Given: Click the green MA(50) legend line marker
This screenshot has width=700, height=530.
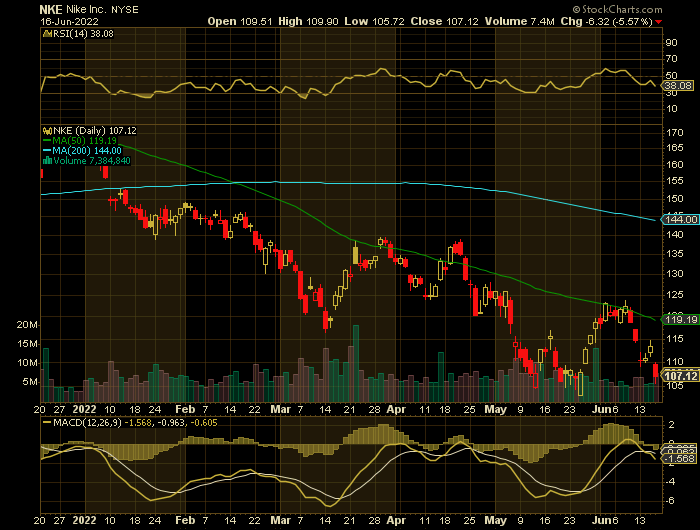Looking at the screenshot, I should (44, 140).
